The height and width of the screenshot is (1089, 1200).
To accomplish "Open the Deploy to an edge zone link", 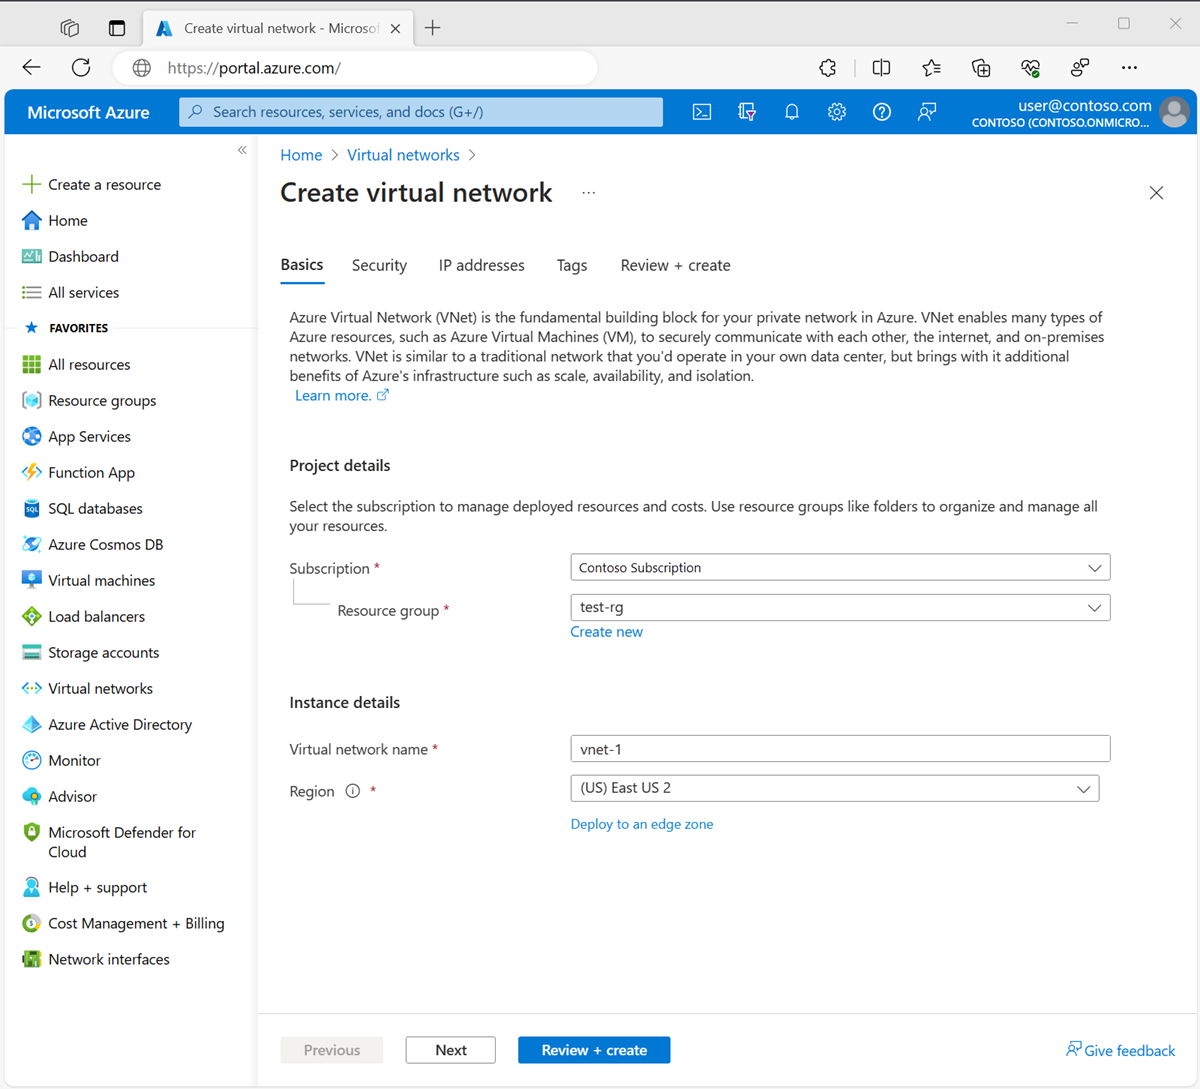I will coord(642,823).
